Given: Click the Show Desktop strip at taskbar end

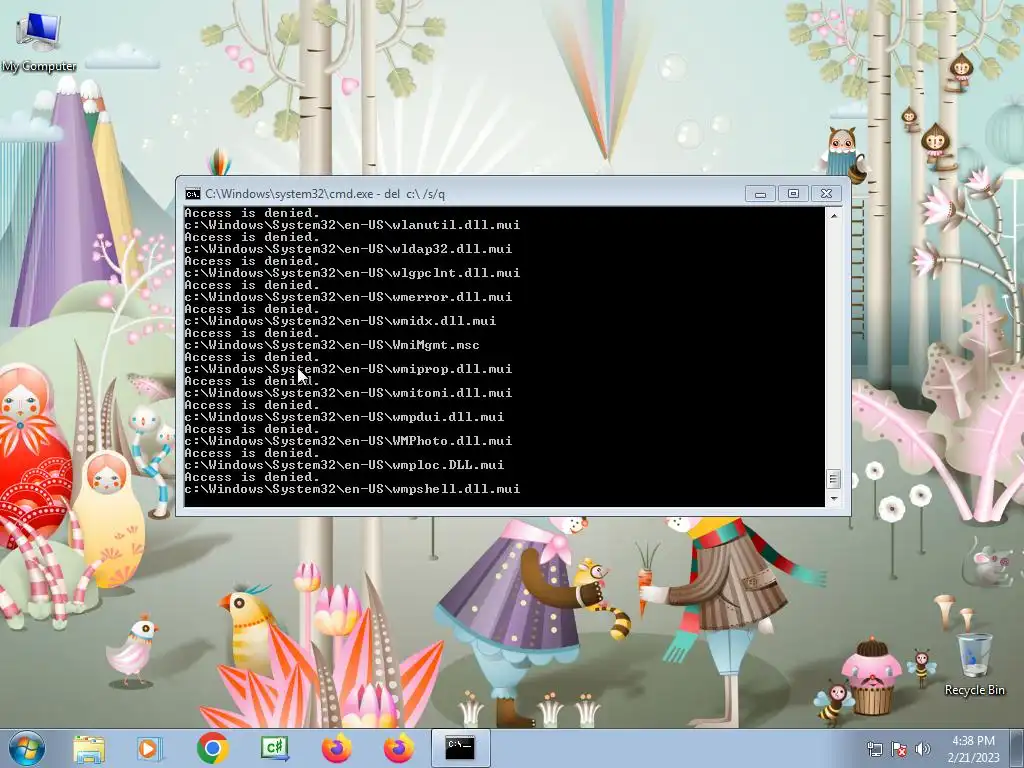Looking at the screenshot, I should click(x=1017, y=748).
